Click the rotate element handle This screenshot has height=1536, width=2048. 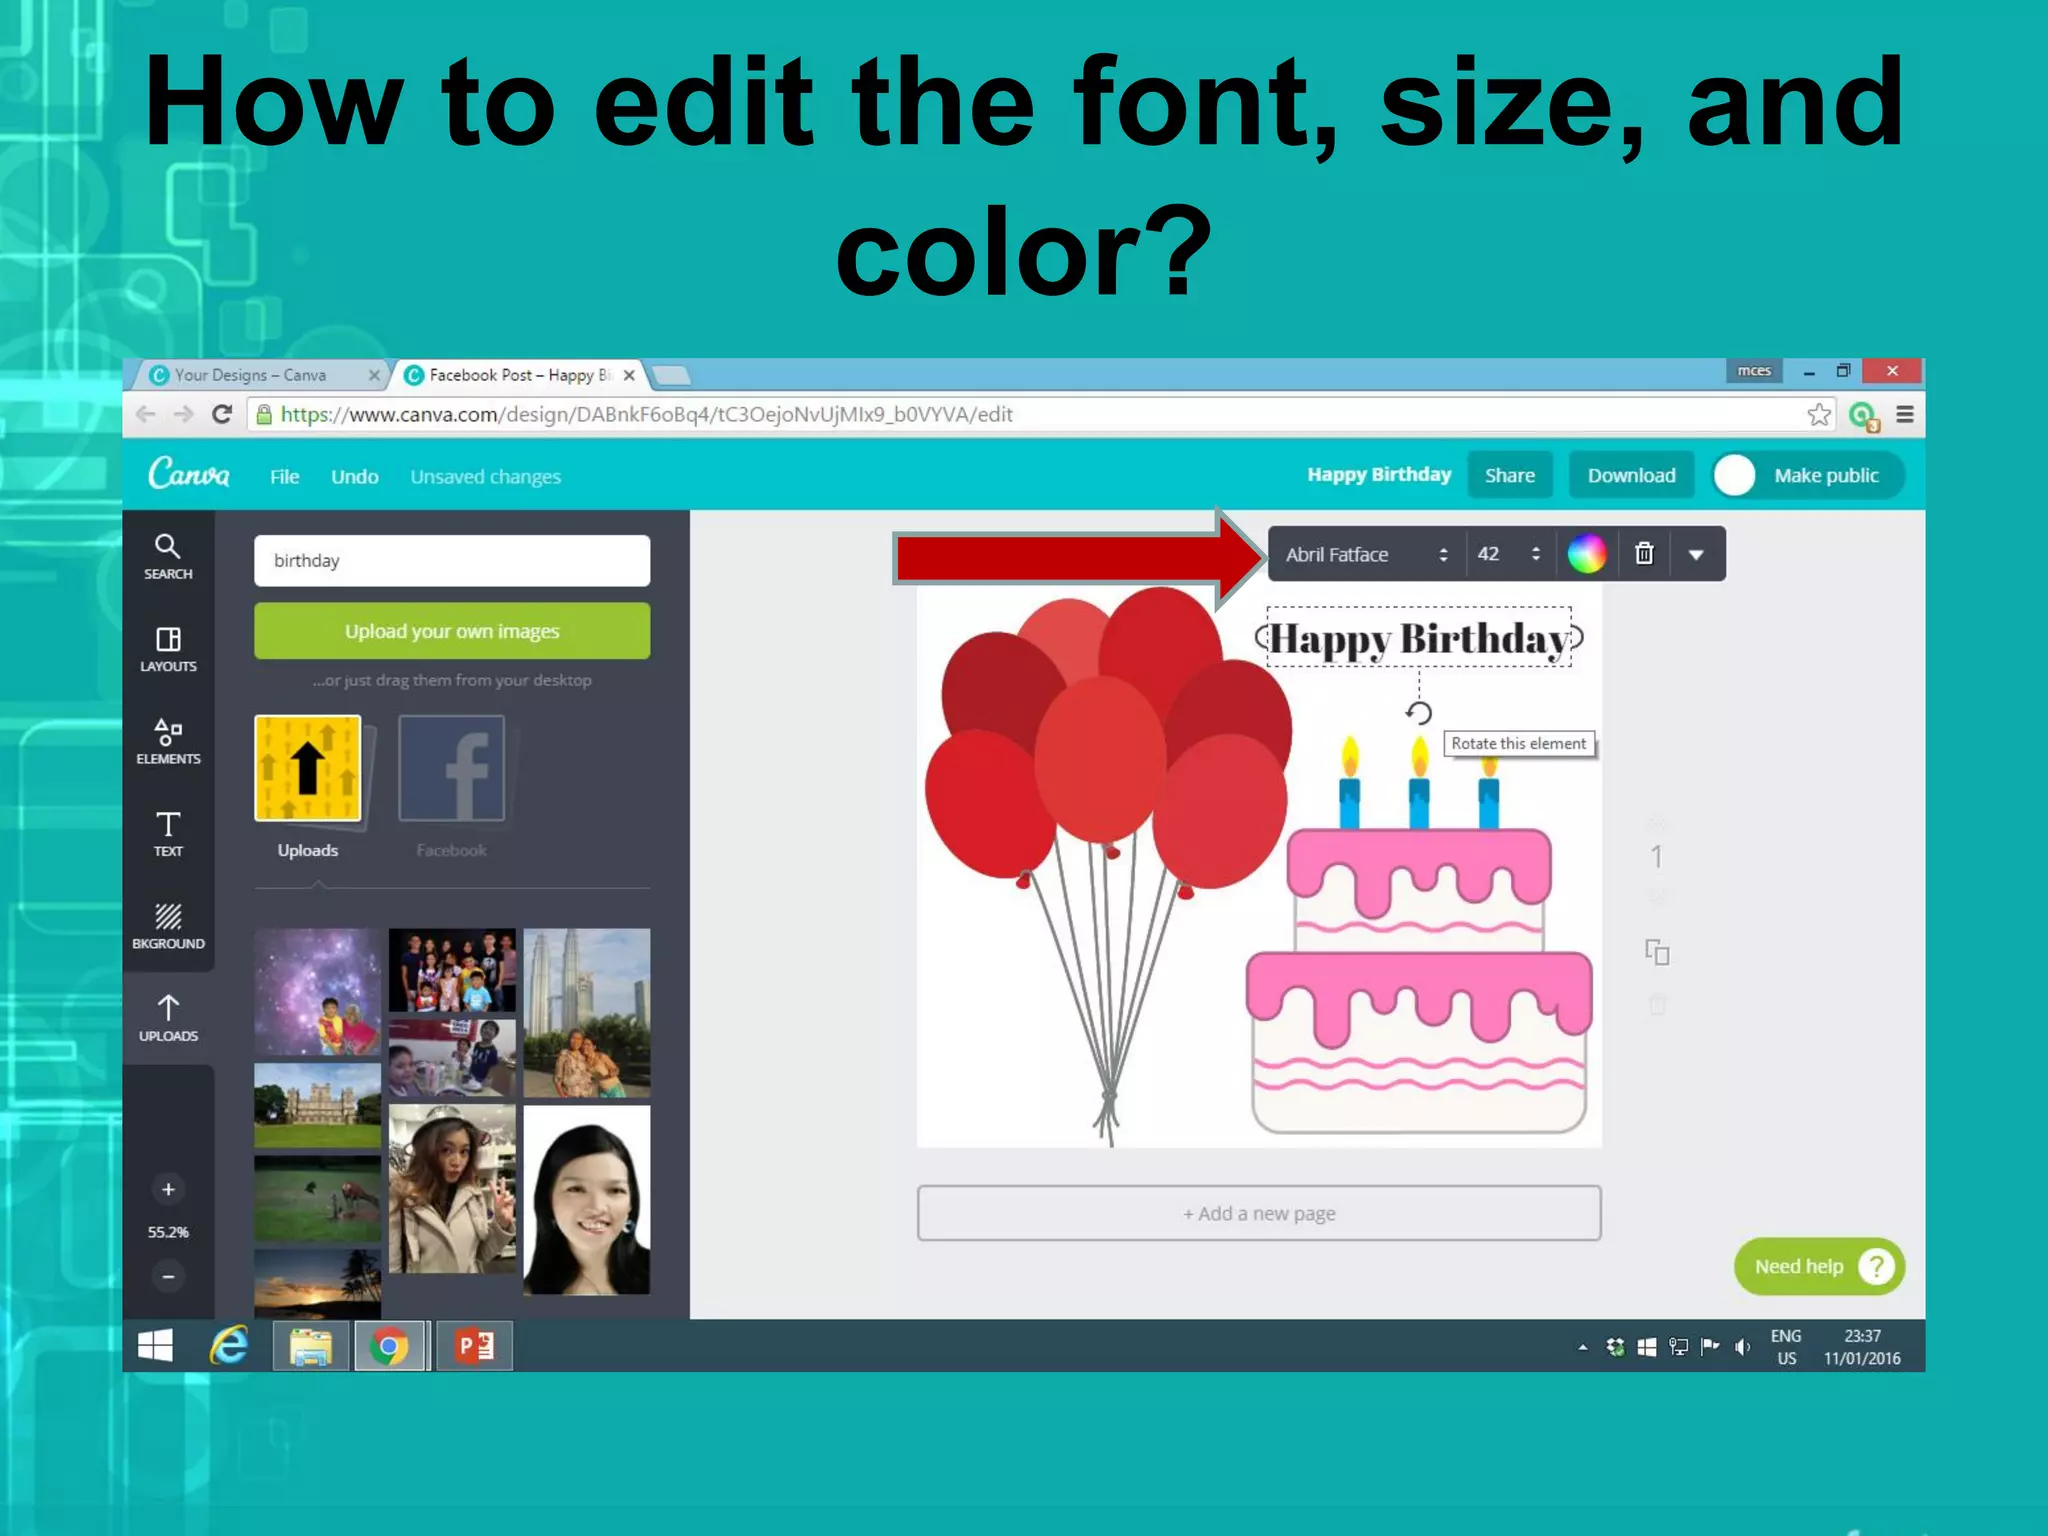click(x=1418, y=712)
